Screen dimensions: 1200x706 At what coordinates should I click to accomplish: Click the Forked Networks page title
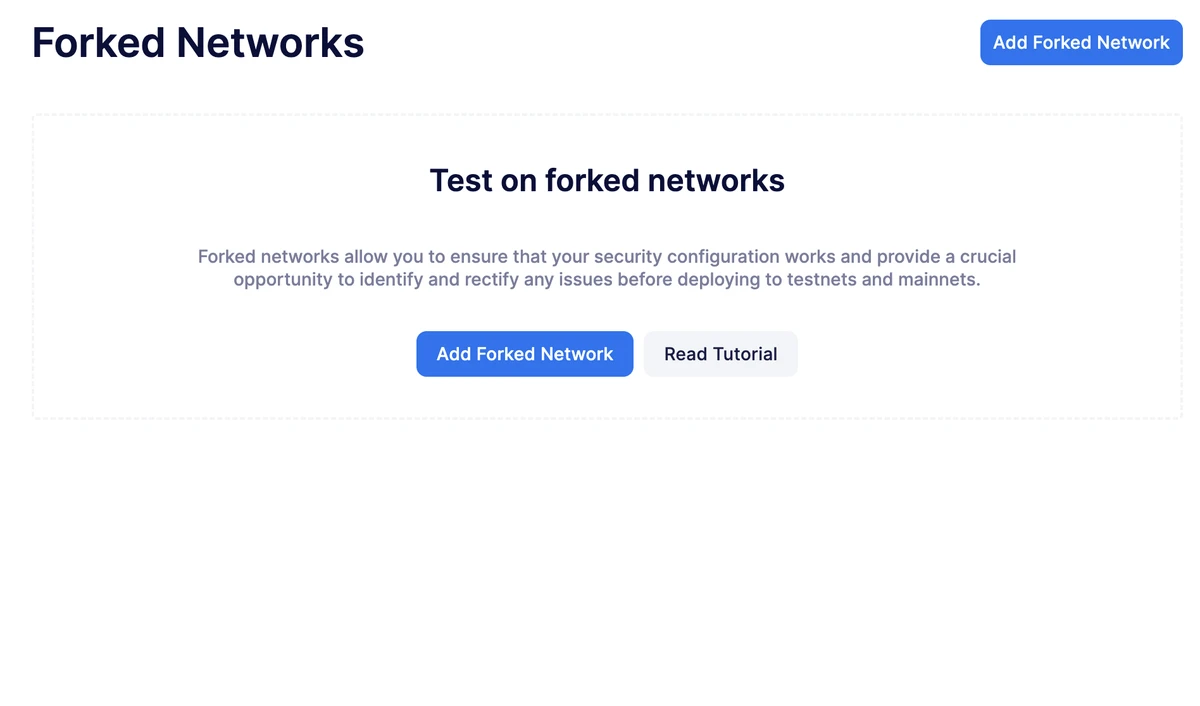coord(197,42)
